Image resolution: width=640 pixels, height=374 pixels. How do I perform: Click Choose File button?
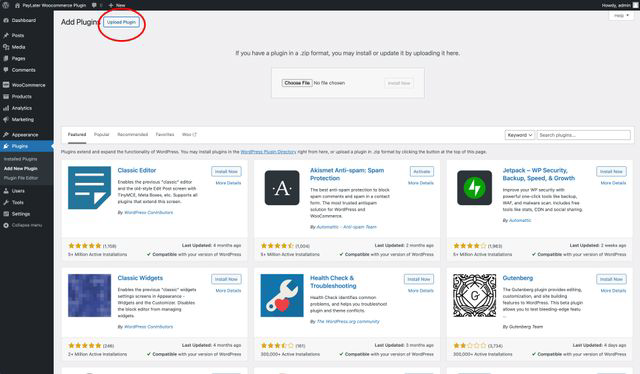click(297, 83)
